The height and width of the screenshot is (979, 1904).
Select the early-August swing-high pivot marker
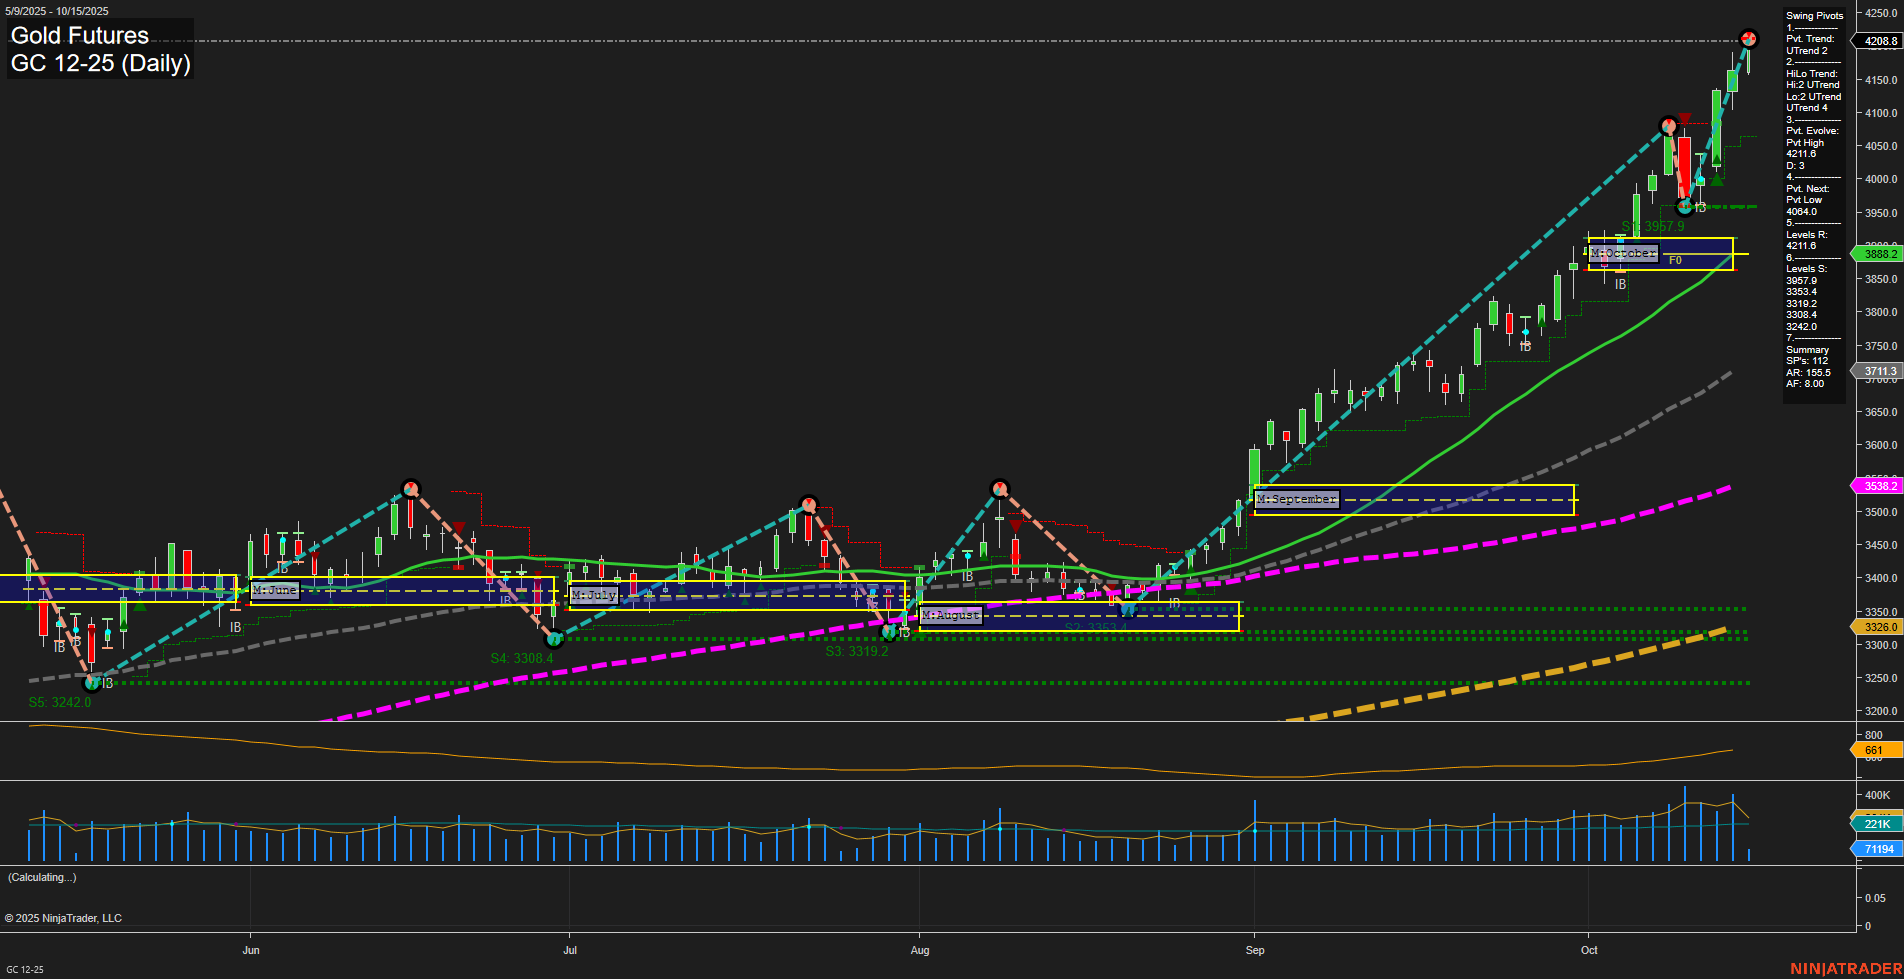tap(999, 487)
